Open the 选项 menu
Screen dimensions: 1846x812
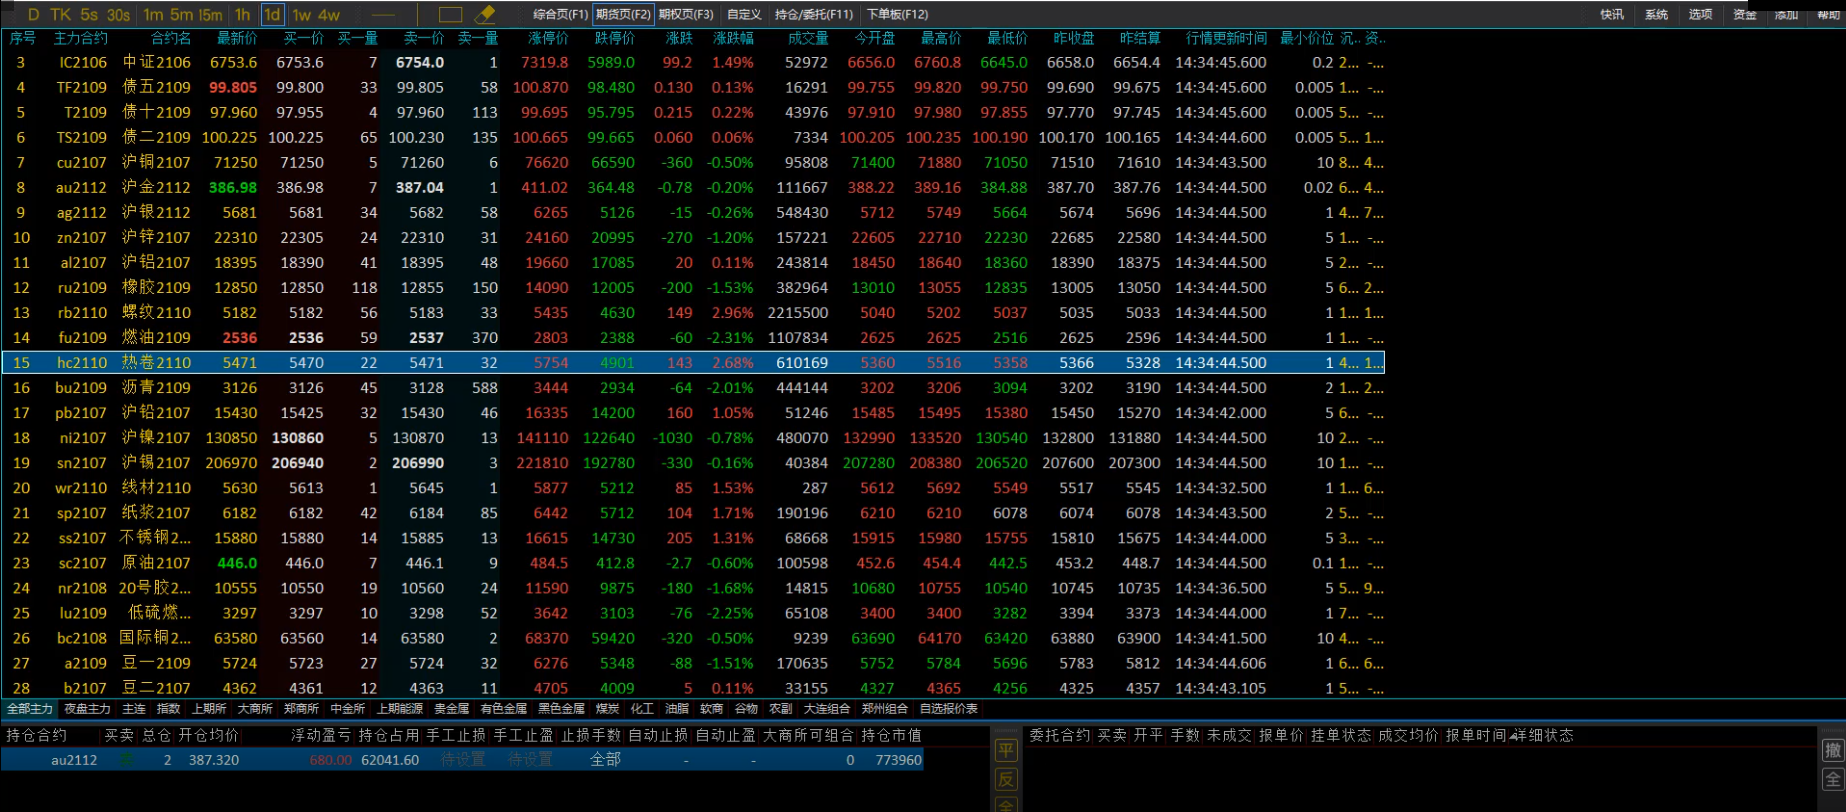1700,14
